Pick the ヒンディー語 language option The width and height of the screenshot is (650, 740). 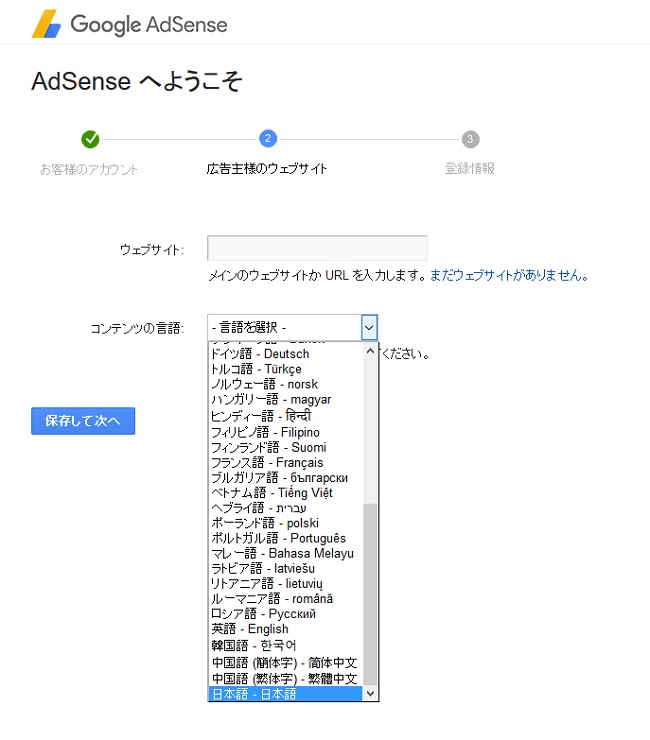pyautogui.click(x=286, y=416)
